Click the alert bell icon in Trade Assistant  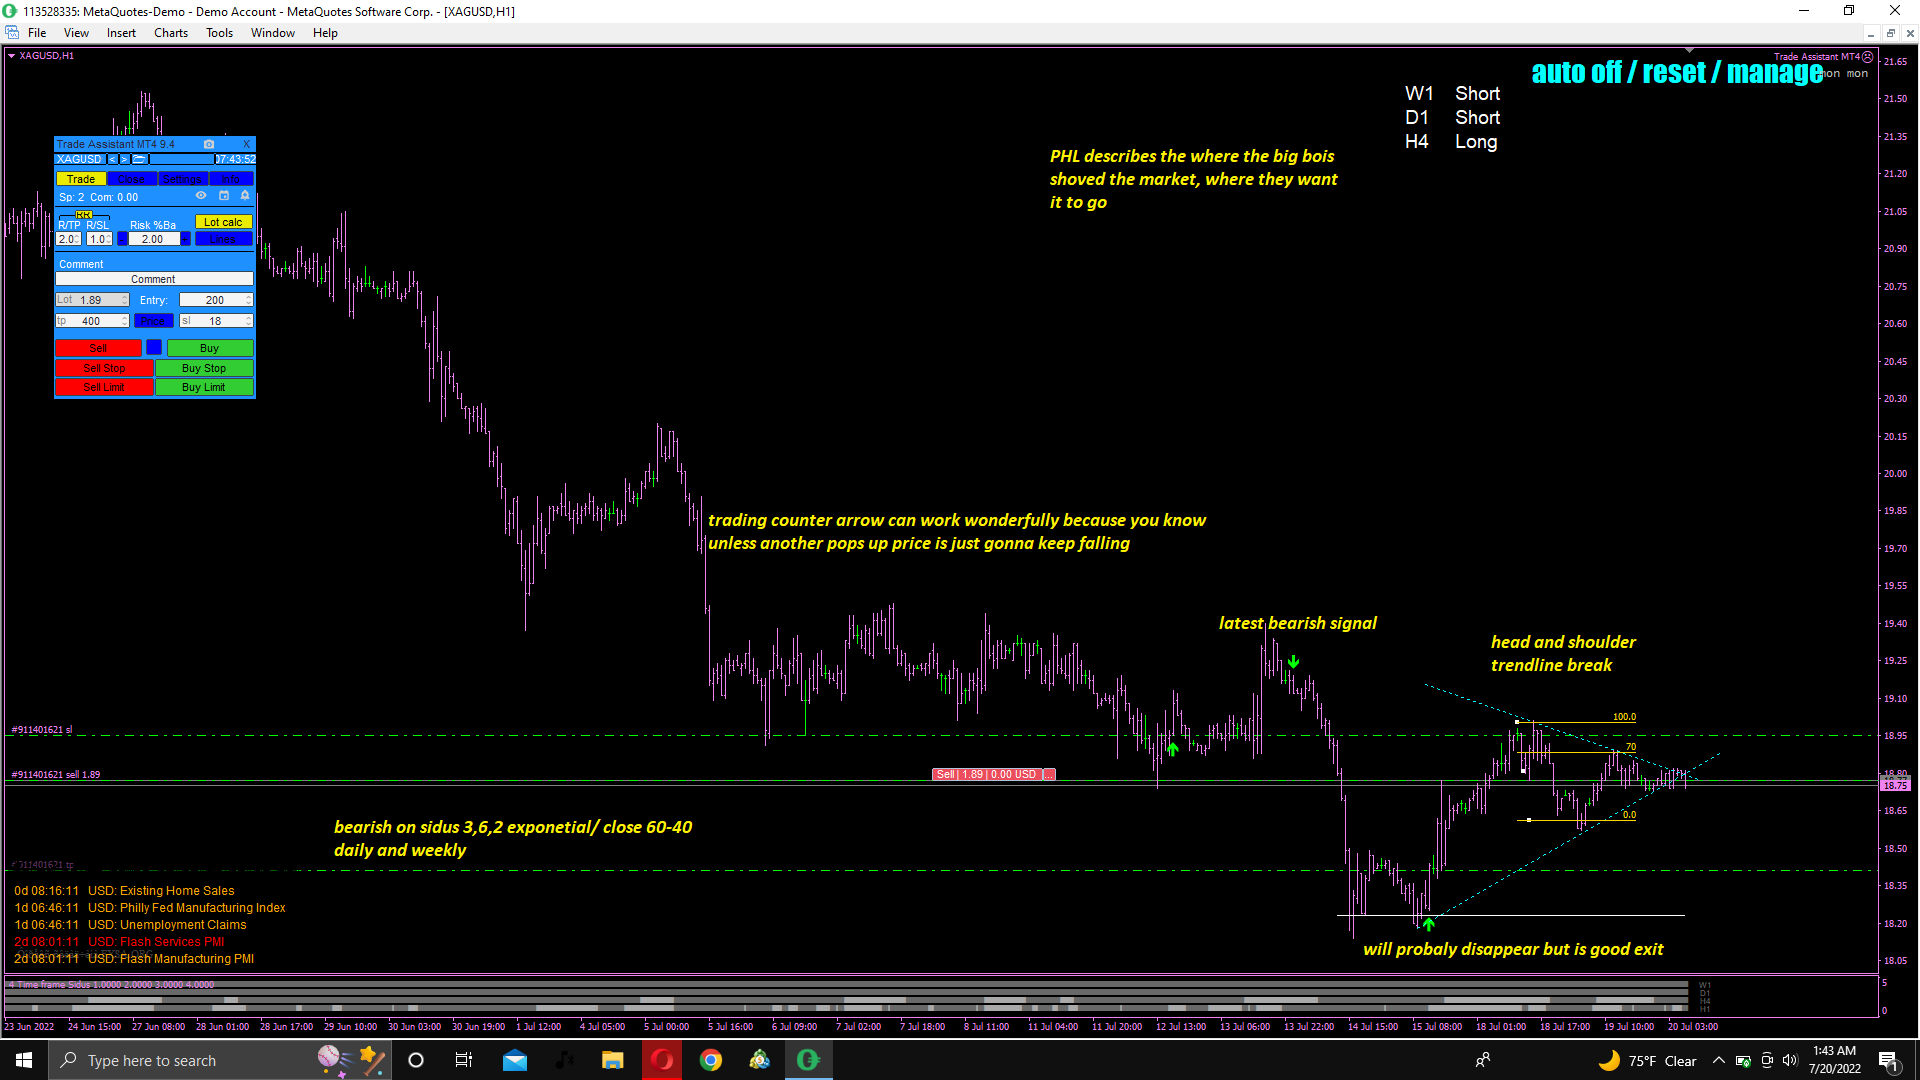[245, 196]
